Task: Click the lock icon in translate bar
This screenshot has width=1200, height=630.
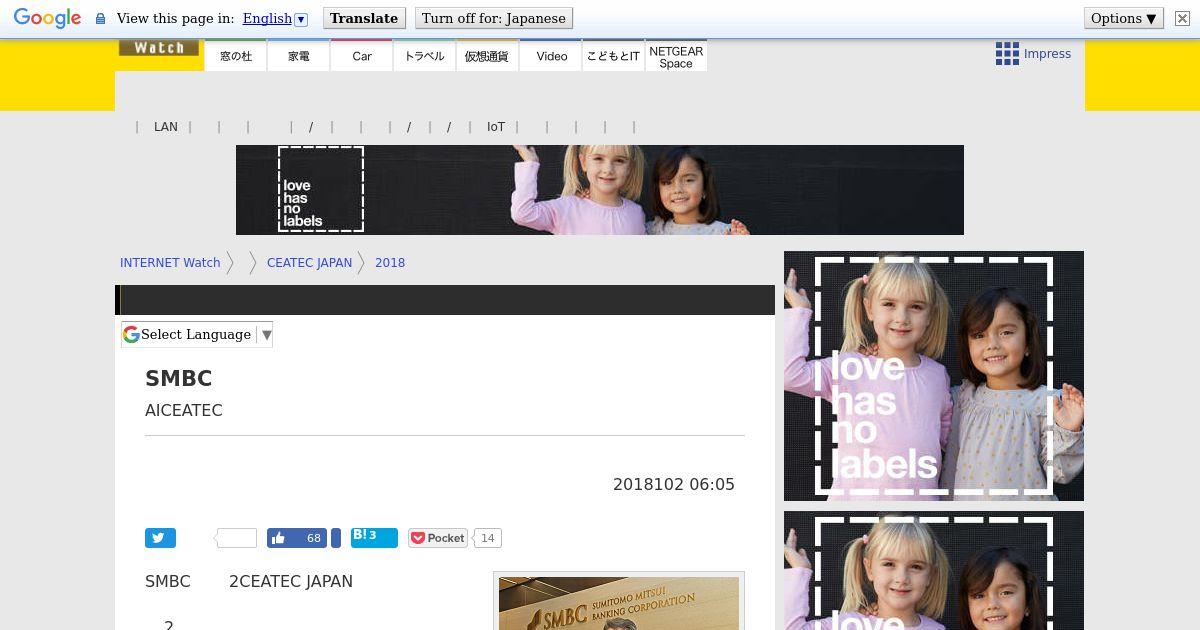Action: point(100,19)
